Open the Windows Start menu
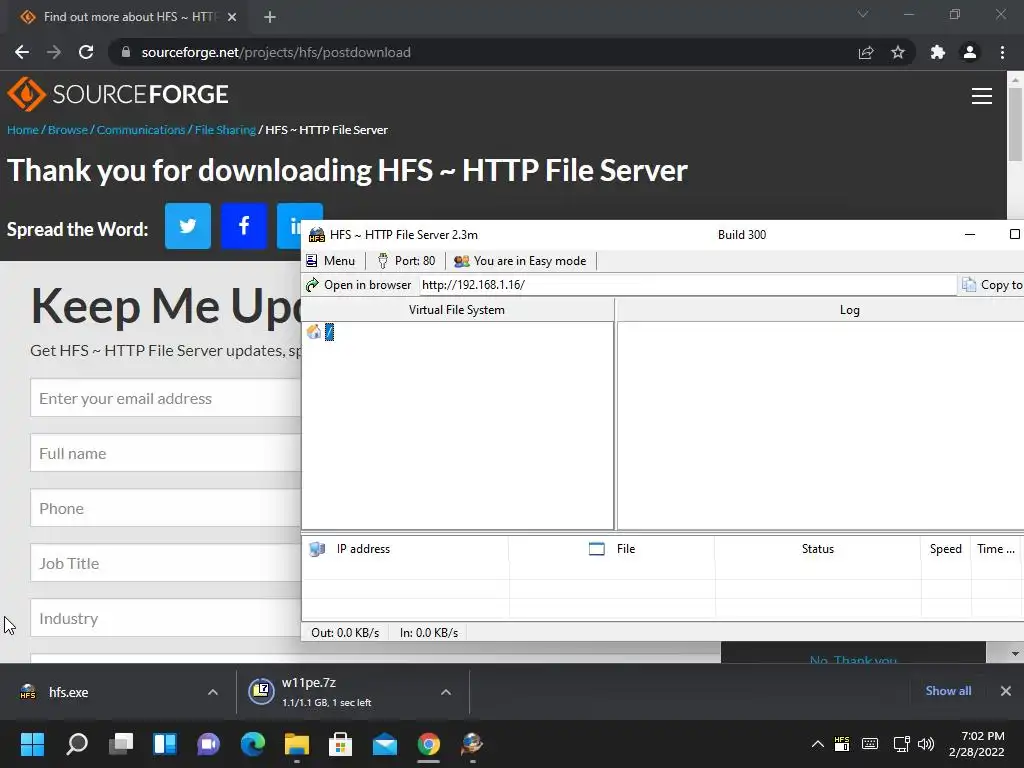This screenshot has height=768, width=1024. [x=32, y=744]
